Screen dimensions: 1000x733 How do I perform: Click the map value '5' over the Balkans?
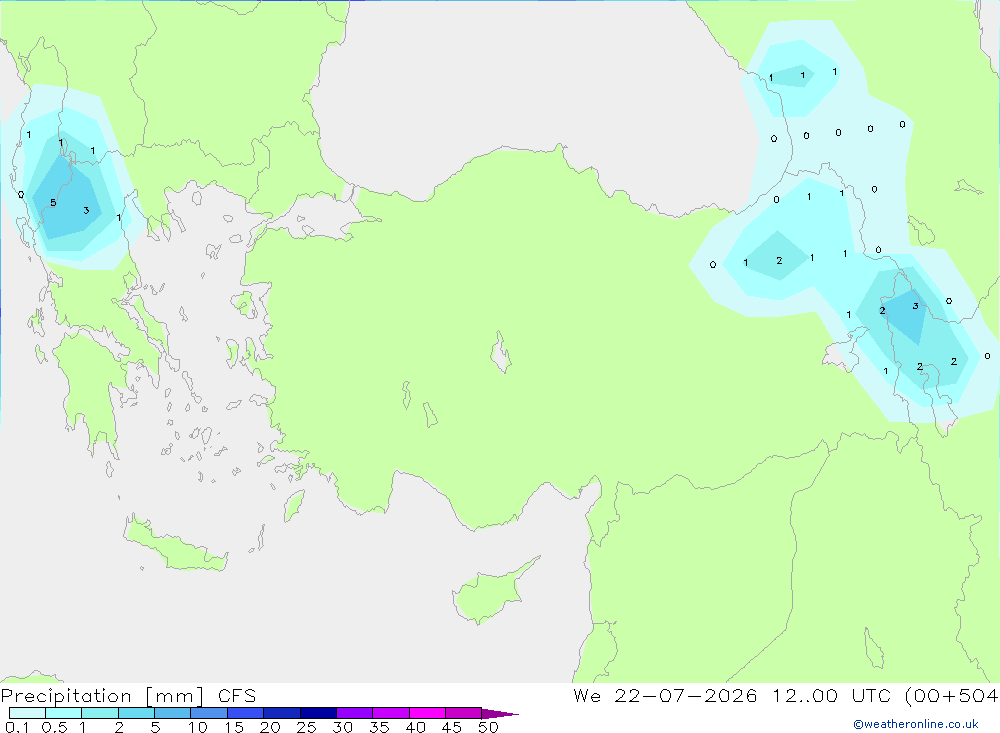pos(53,203)
